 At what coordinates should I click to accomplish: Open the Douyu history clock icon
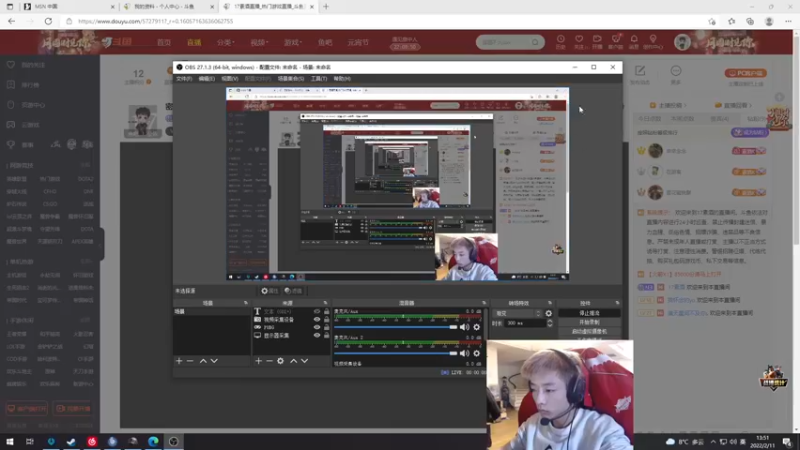point(560,41)
